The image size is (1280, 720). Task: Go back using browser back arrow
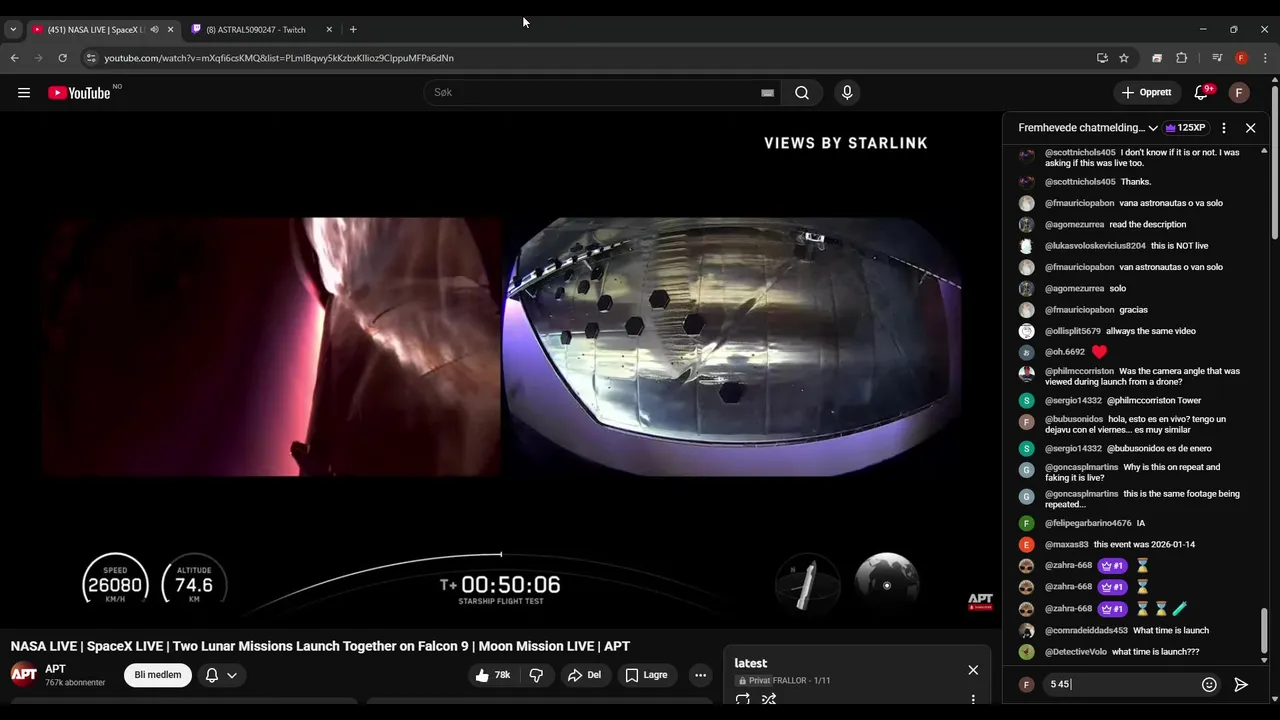coord(14,58)
